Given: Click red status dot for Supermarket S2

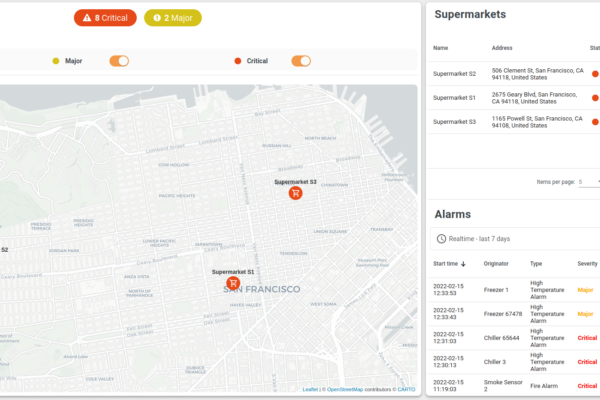Looking at the screenshot, I should pyautogui.click(x=595, y=73).
